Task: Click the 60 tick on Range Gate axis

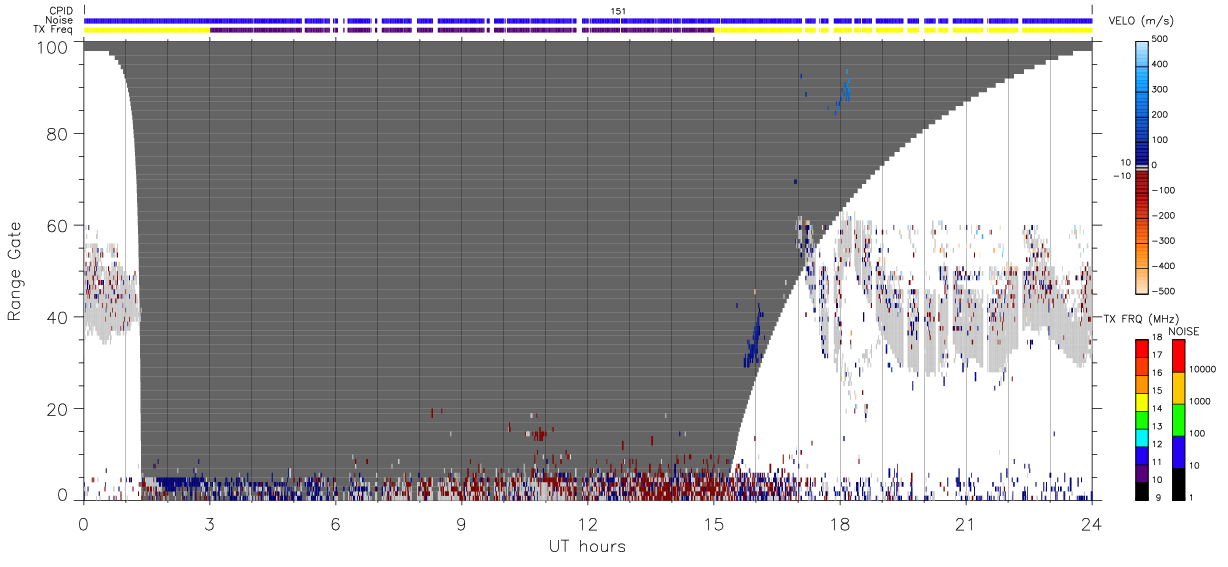Action: [56, 225]
